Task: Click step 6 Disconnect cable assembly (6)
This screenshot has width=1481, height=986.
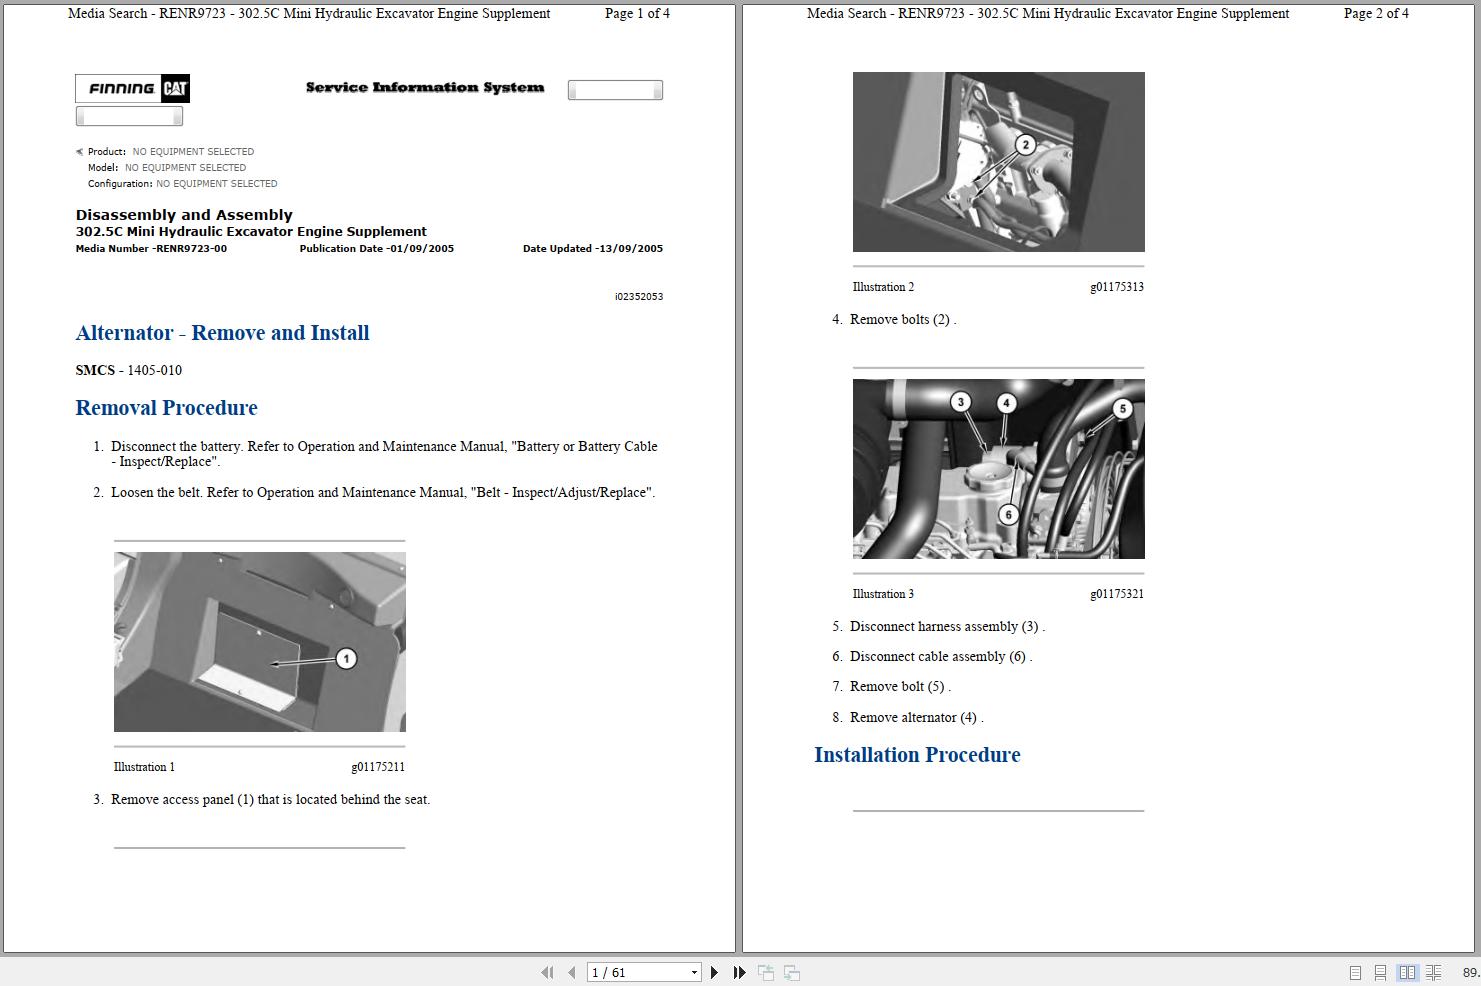Action: (941, 657)
